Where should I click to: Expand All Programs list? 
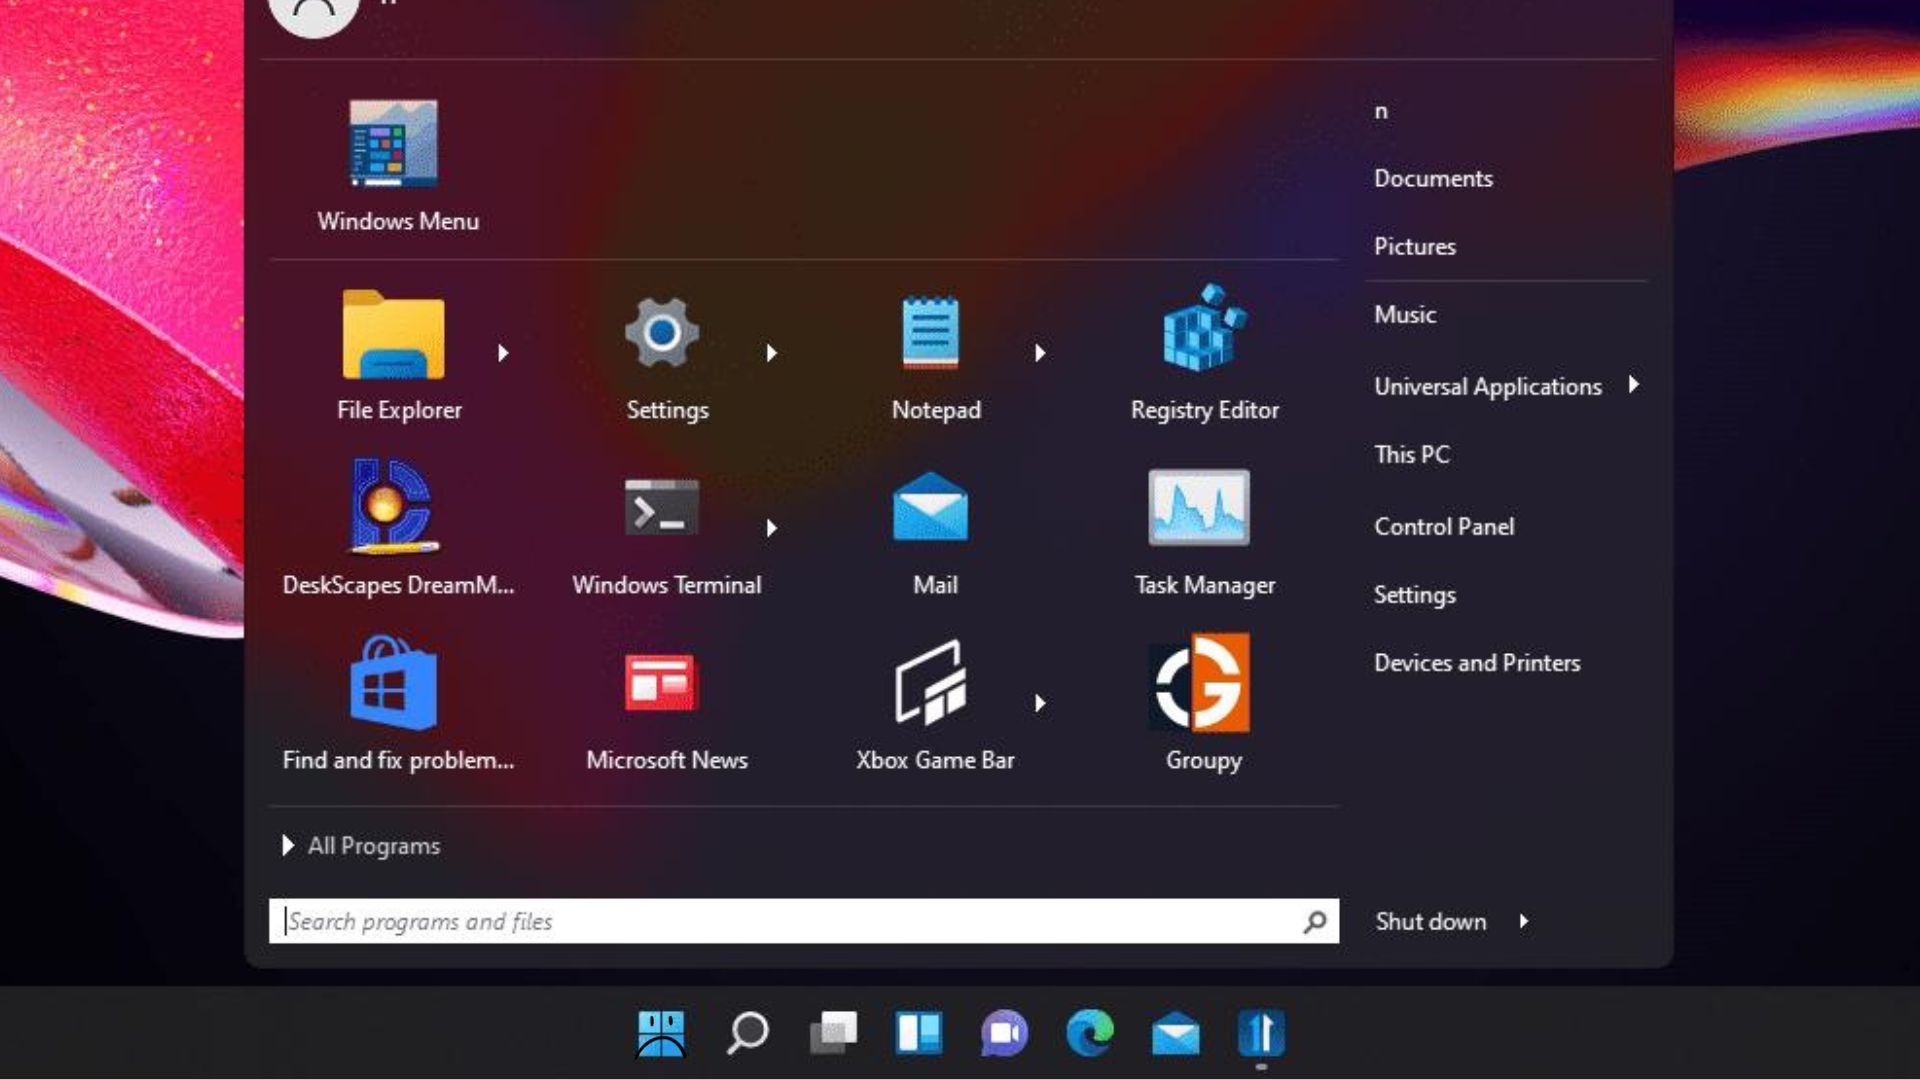point(362,846)
